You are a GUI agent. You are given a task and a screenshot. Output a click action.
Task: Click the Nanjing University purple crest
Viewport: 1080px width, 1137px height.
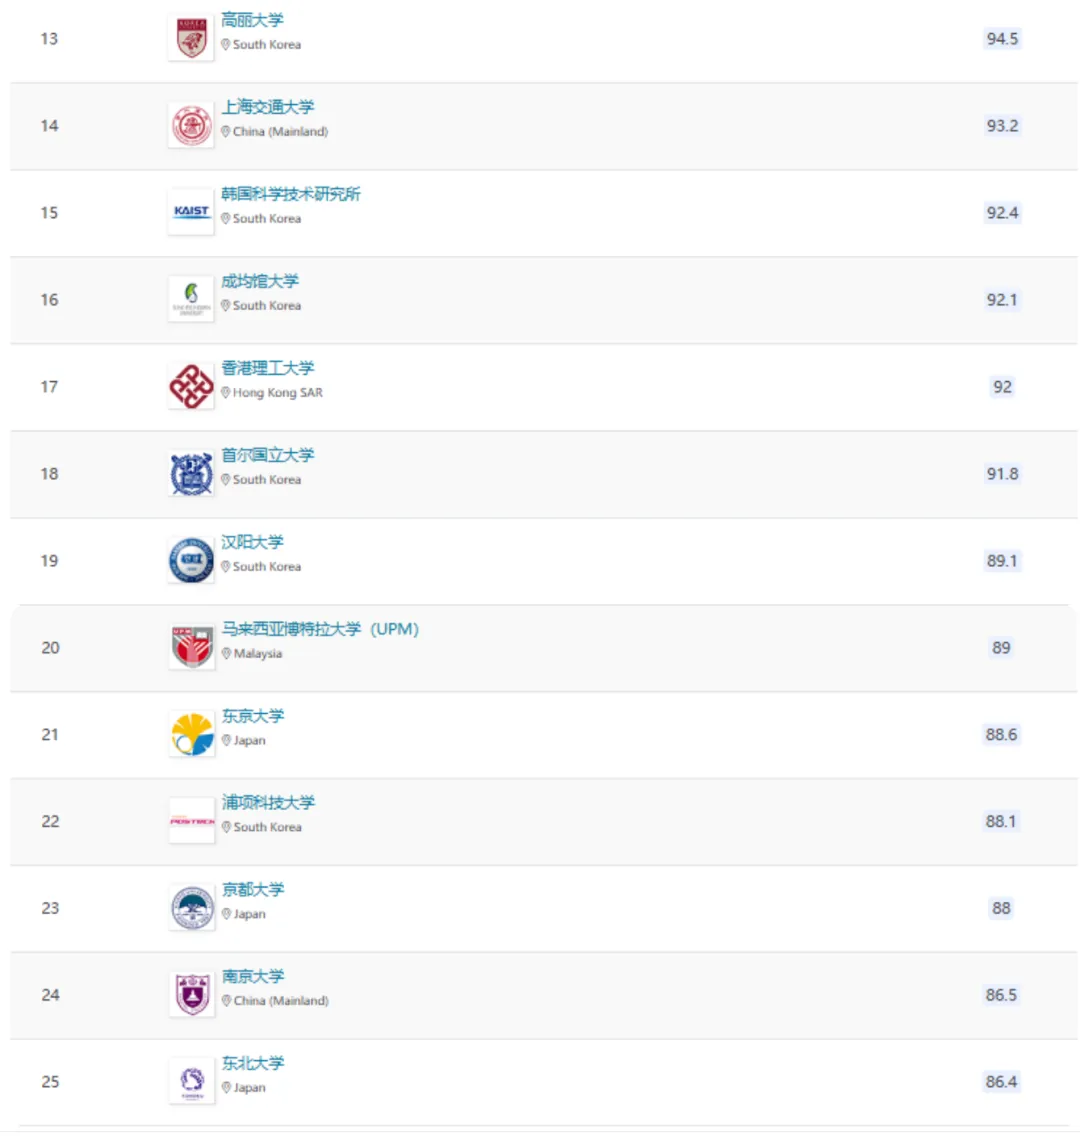coord(191,994)
